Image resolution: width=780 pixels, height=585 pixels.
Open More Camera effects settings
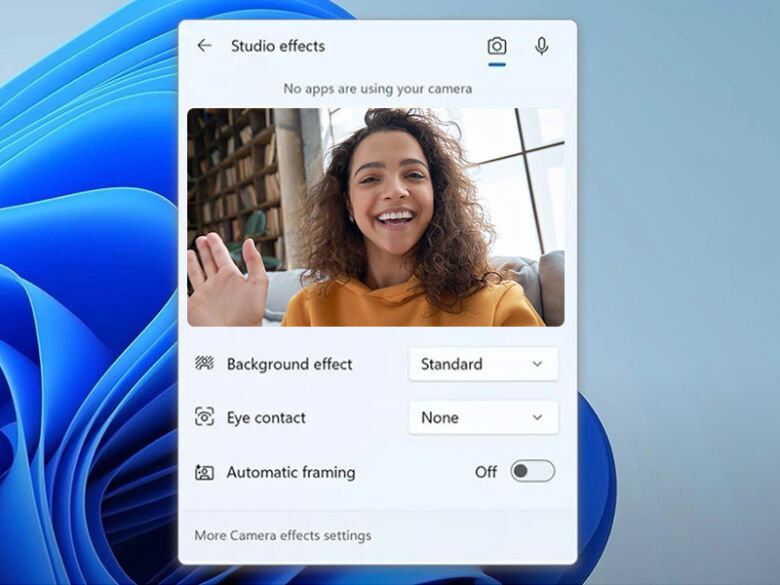pyautogui.click(x=282, y=535)
